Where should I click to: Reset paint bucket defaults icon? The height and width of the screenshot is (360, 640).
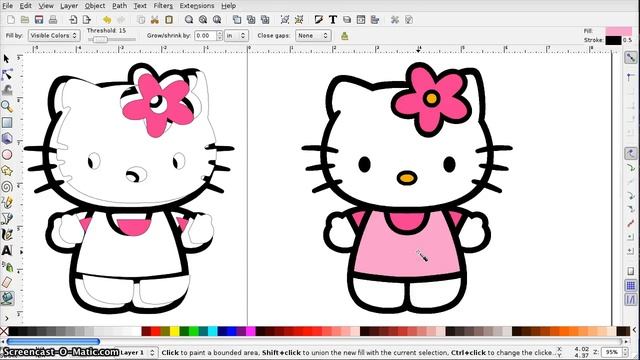point(344,36)
